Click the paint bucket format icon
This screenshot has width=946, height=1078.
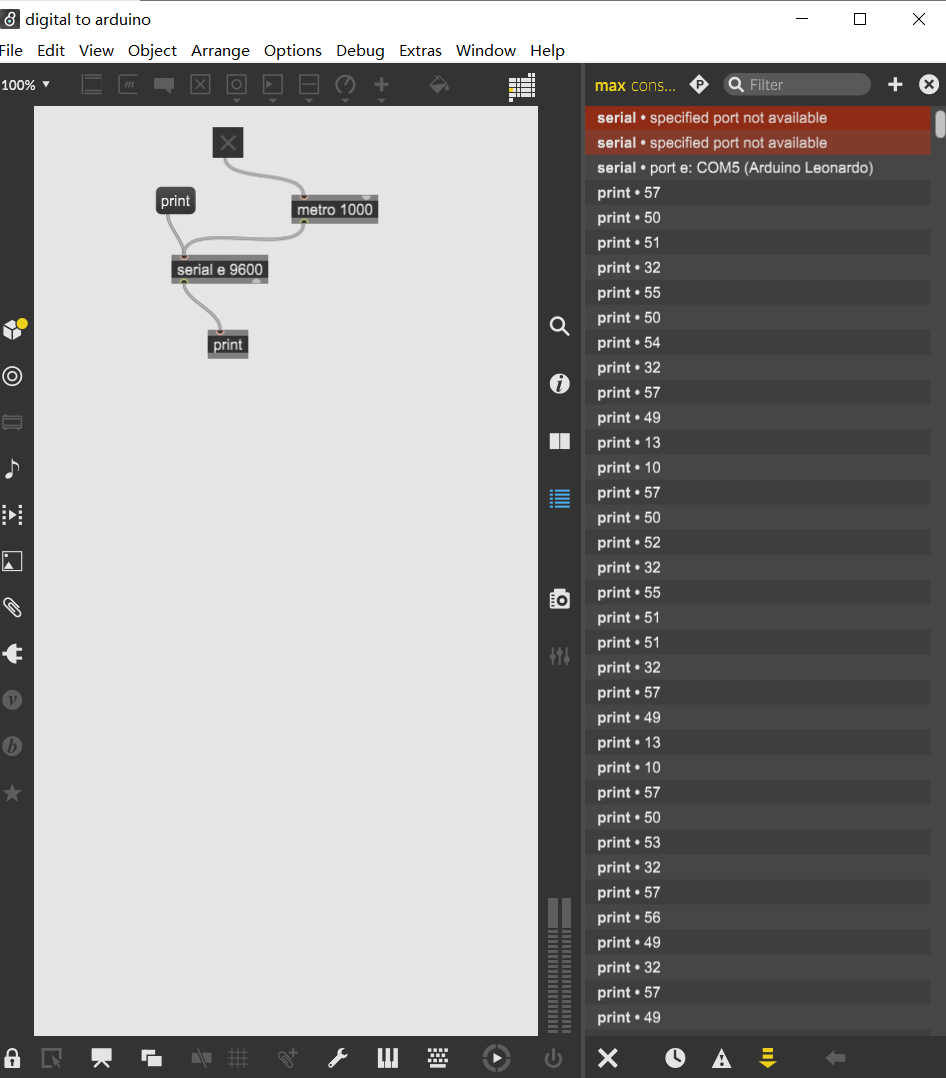coord(439,85)
